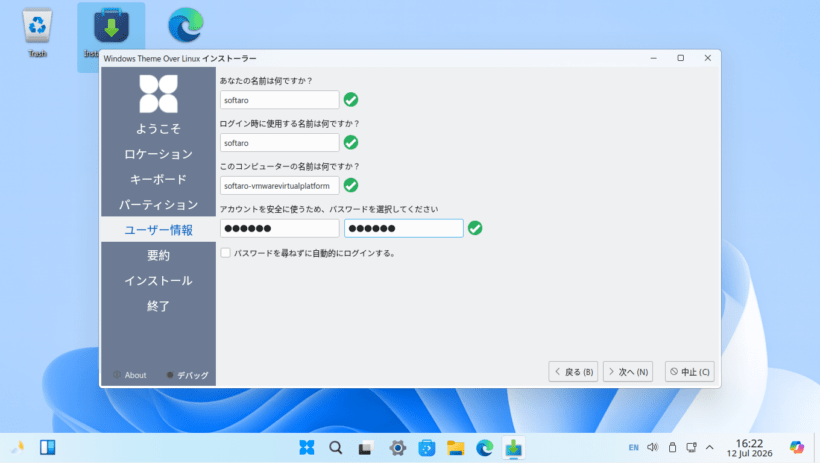Click the 戻る (B) back button
Screen dimensions: 820x463
click(x=573, y=371)
